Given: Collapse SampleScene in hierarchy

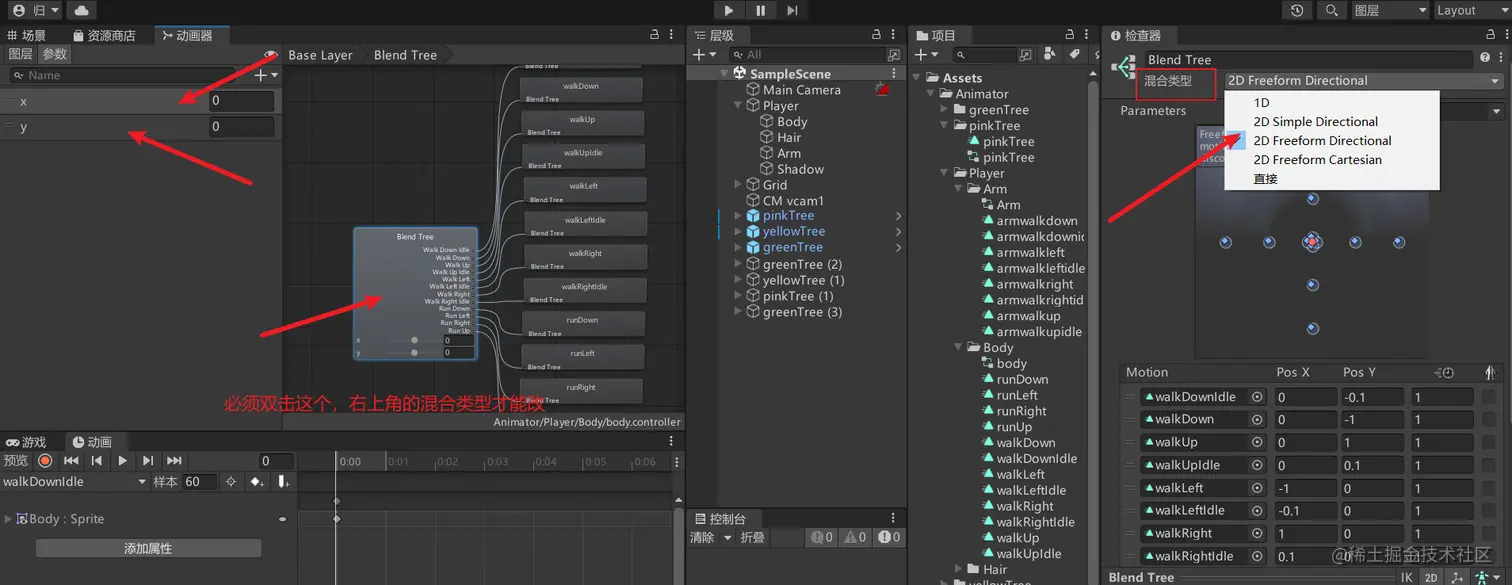Looking at the screenshot, I should click(x=725, y=73).
